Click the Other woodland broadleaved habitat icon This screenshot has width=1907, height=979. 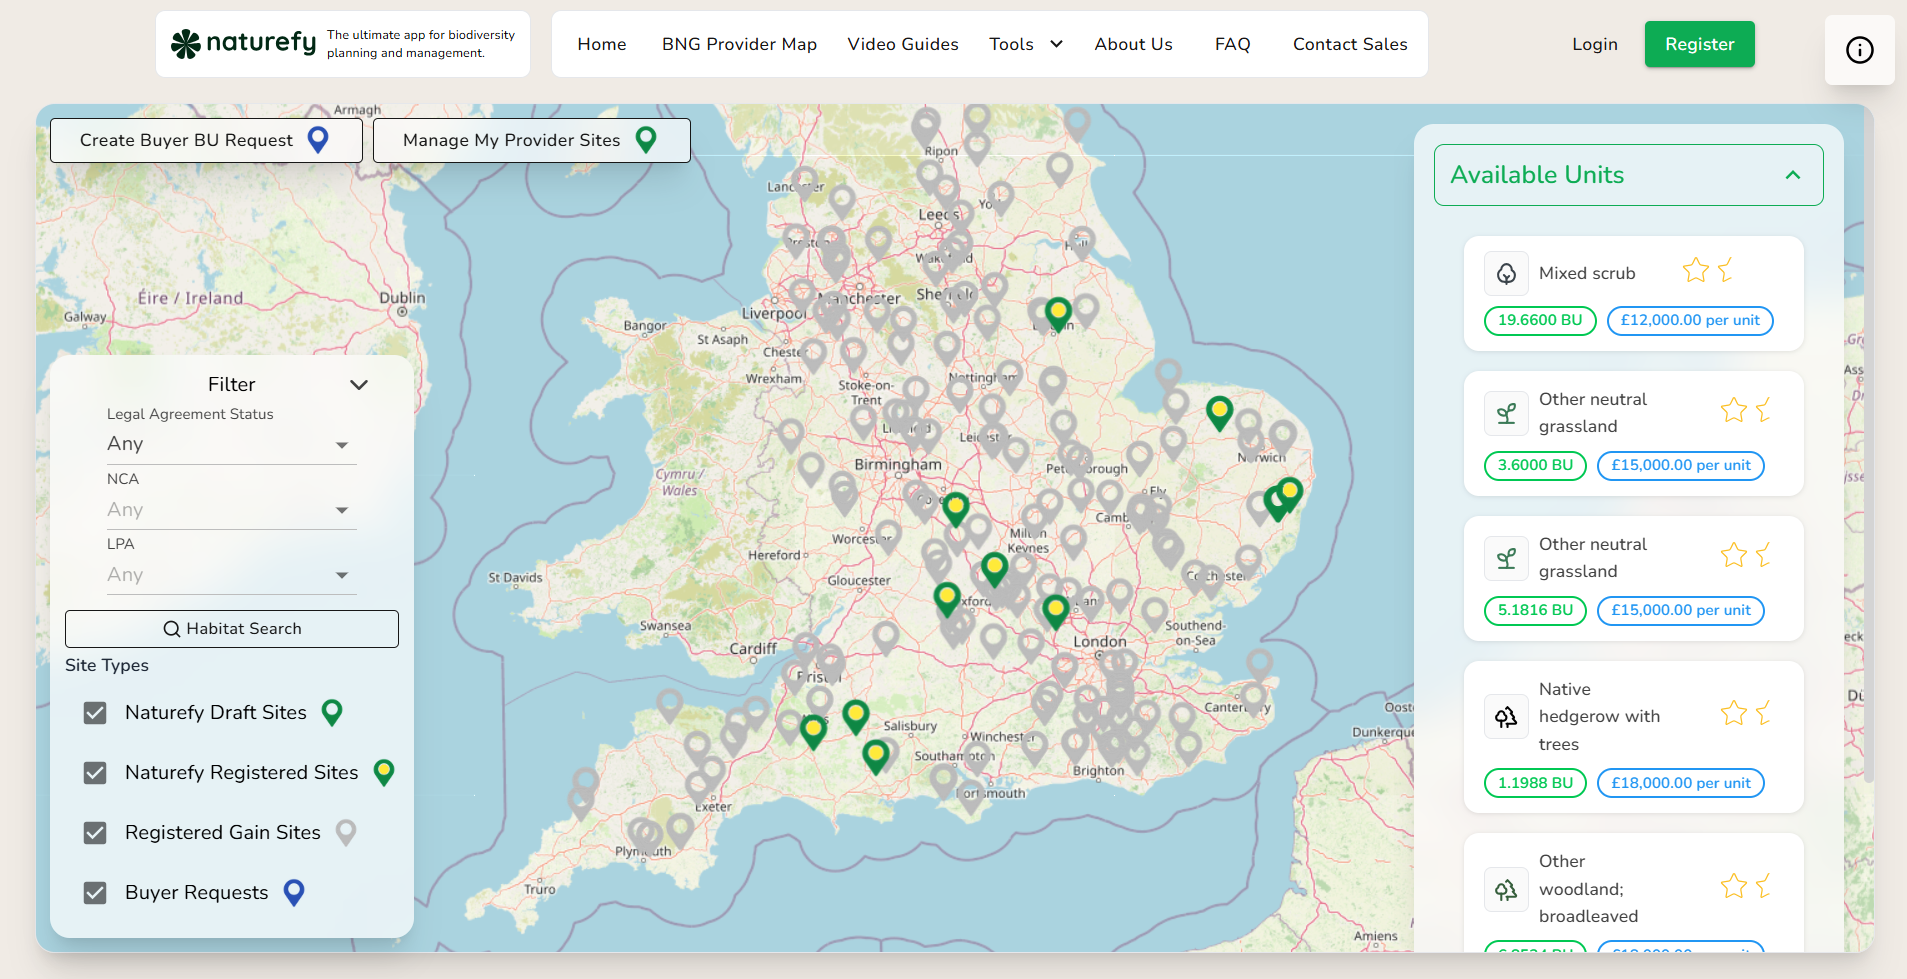pos(1506,889)
